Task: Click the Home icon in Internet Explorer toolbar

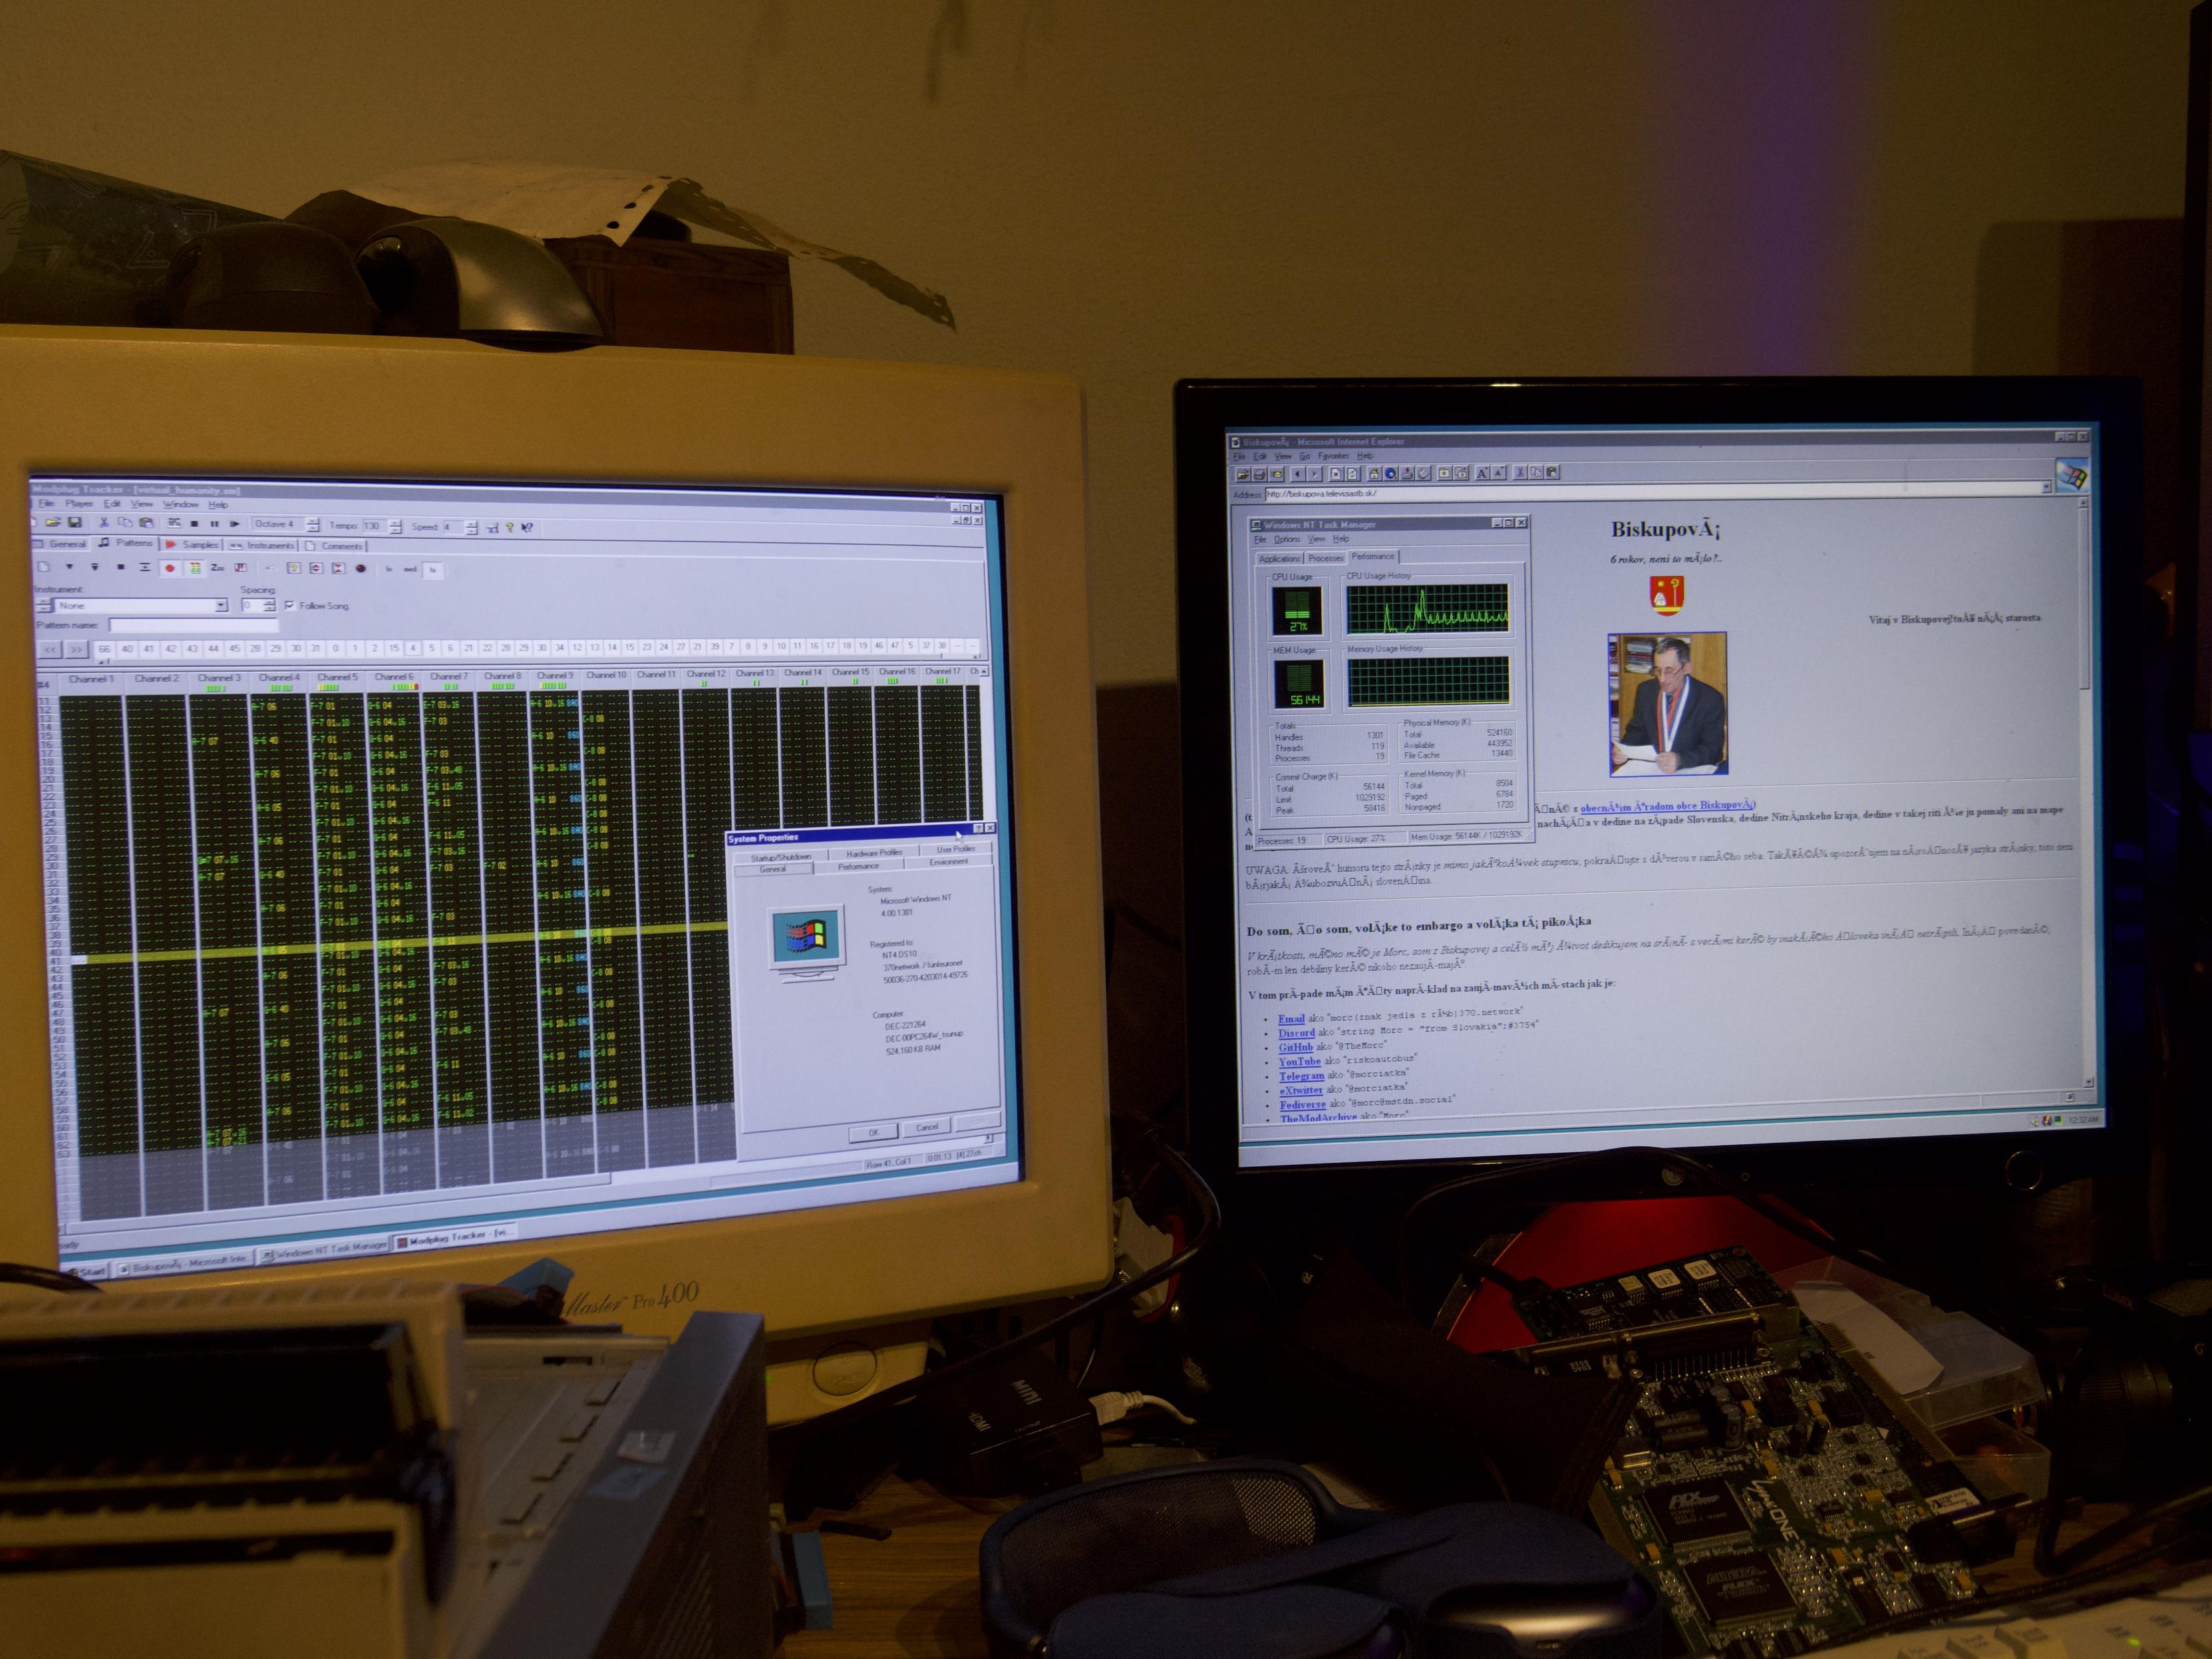Action: [x=1374, y=474]
